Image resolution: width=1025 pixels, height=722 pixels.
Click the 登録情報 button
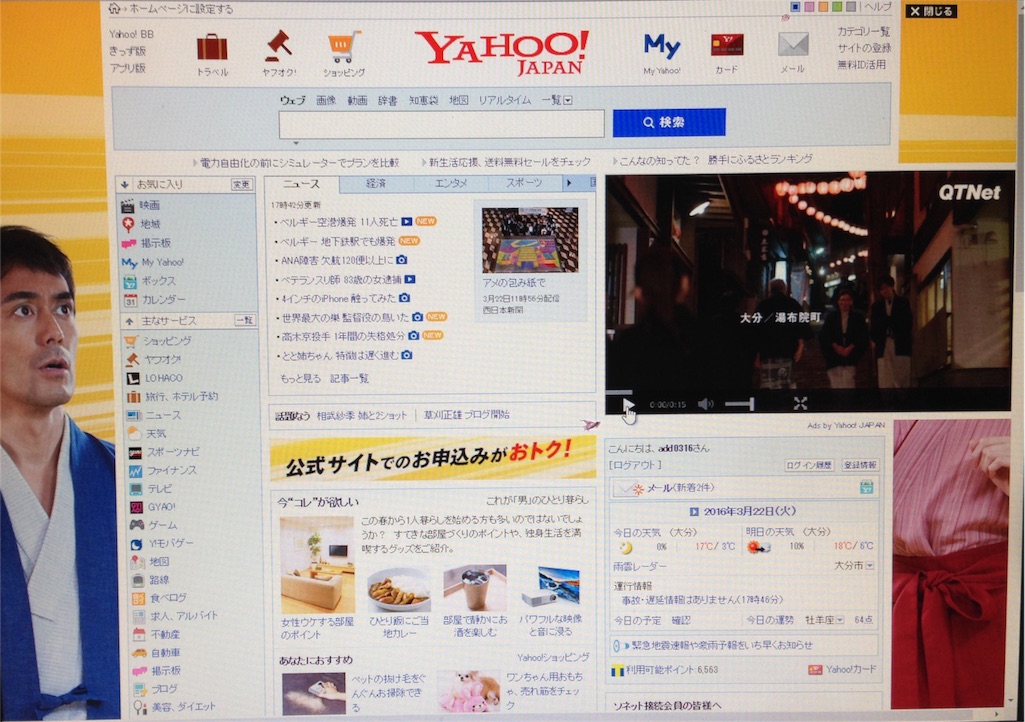pyautogui.click(x=860, y=465)
